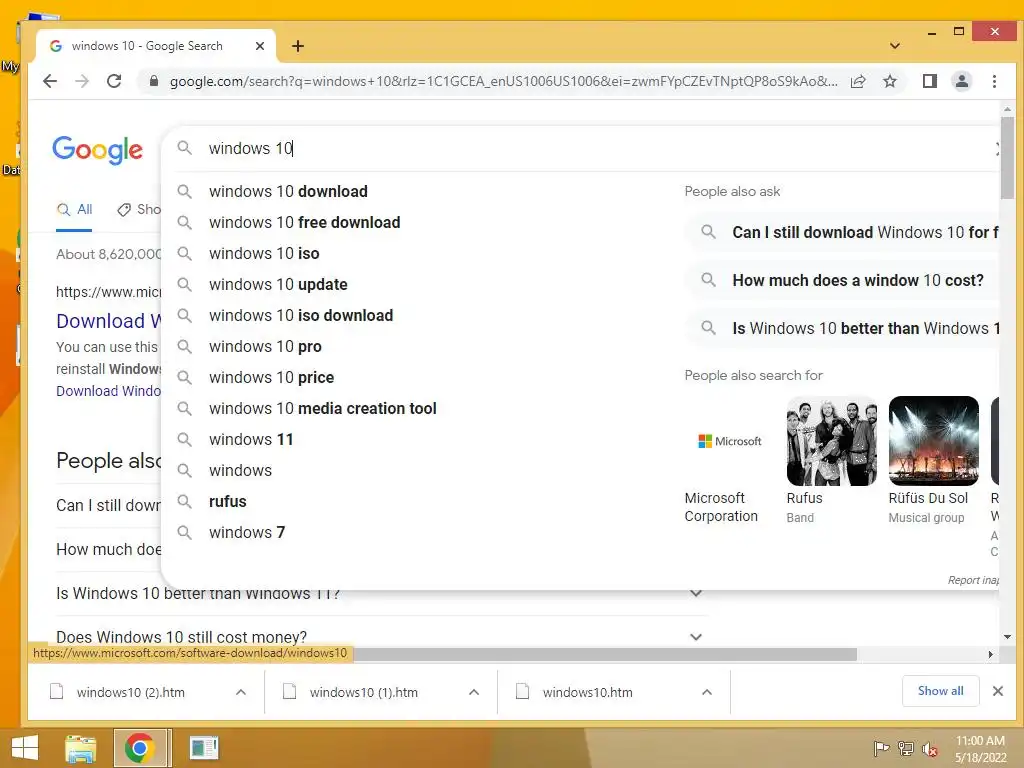Screen dimensions: 1024x768
Task: Open downloaded file windows10 (1).htm
Action: [363, 692]
